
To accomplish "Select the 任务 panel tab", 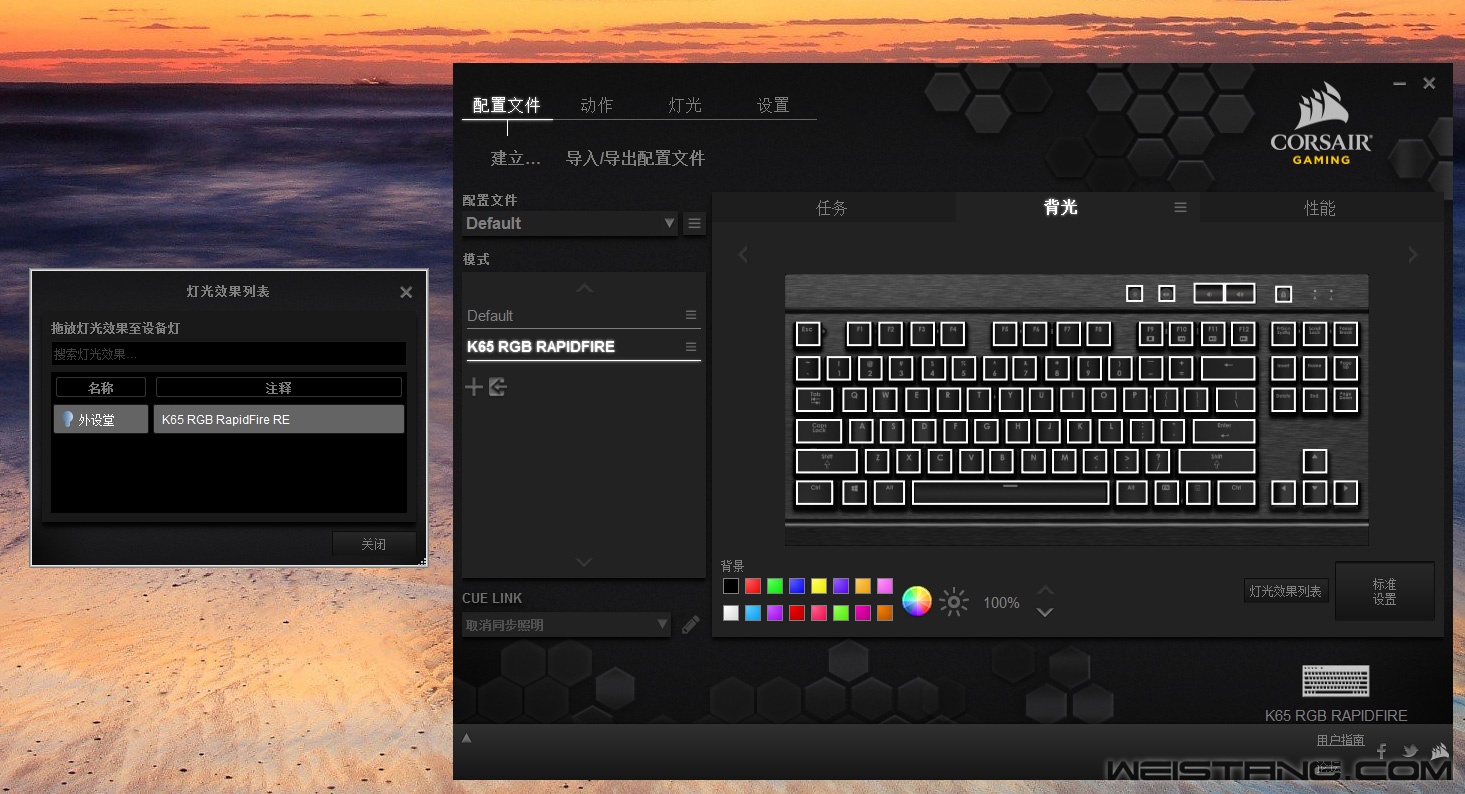I will (x=832, y=208).
